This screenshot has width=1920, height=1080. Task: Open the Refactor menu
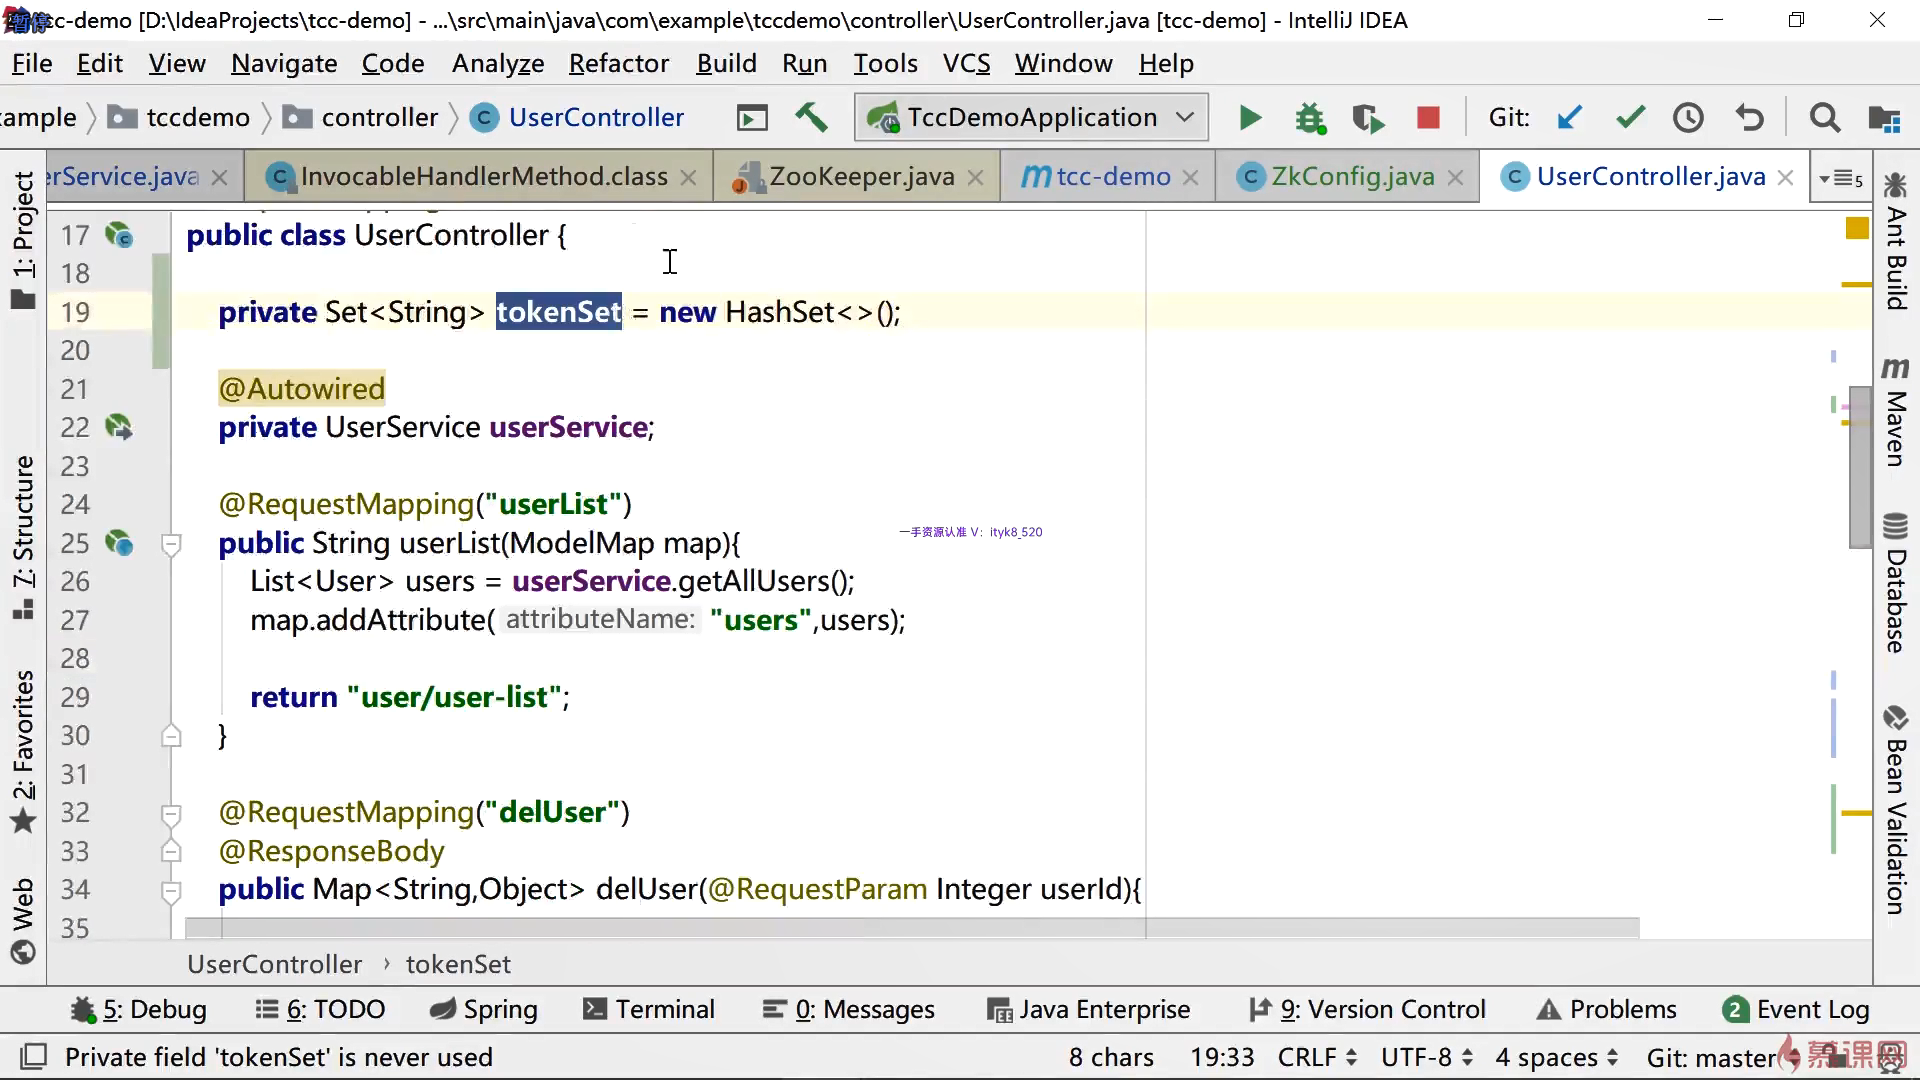[x=618, y=63]
